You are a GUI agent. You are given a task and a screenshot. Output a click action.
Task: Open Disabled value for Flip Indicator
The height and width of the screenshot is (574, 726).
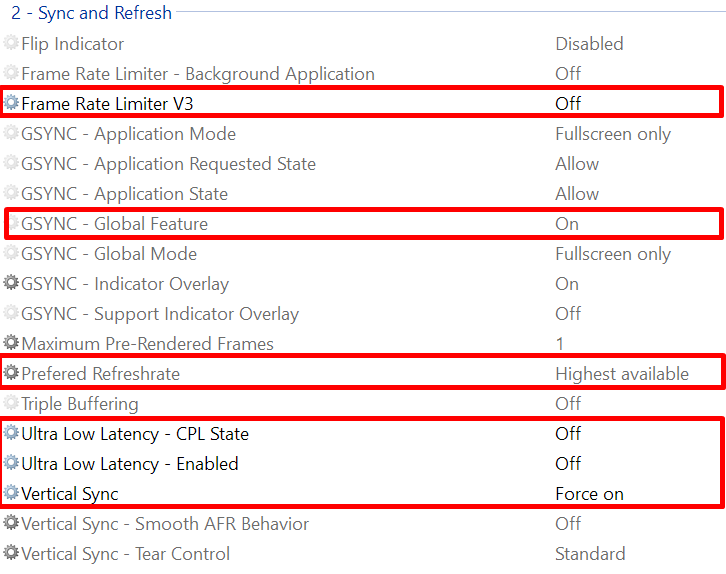(x=589, y=44)
